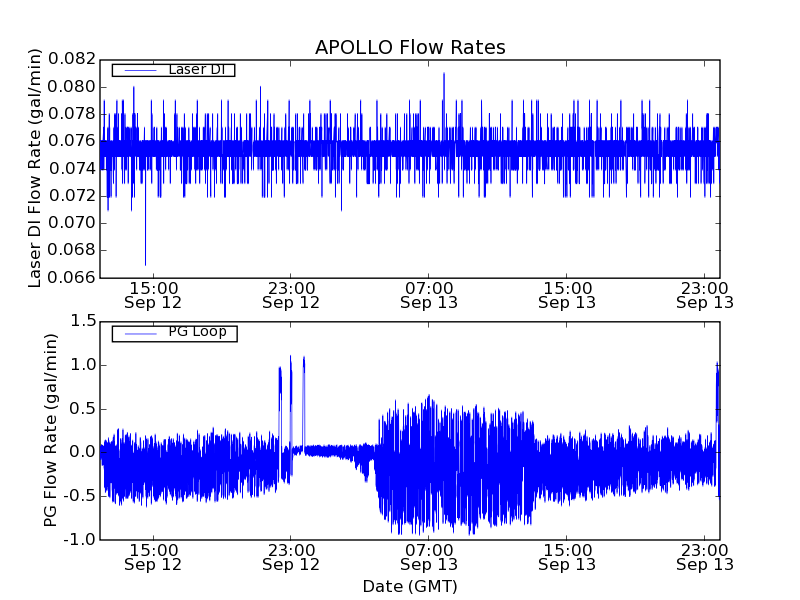Click "07:00 Sep 13" under the PG Loop plot

pyautogui.click(x=429, y=557)
